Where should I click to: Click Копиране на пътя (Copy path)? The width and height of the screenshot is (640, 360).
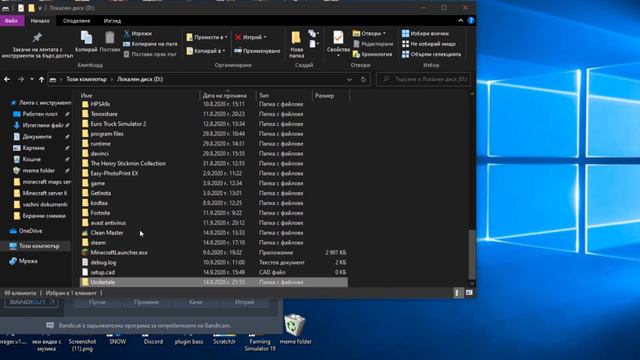pyautogui.click(x=150, y=44)
